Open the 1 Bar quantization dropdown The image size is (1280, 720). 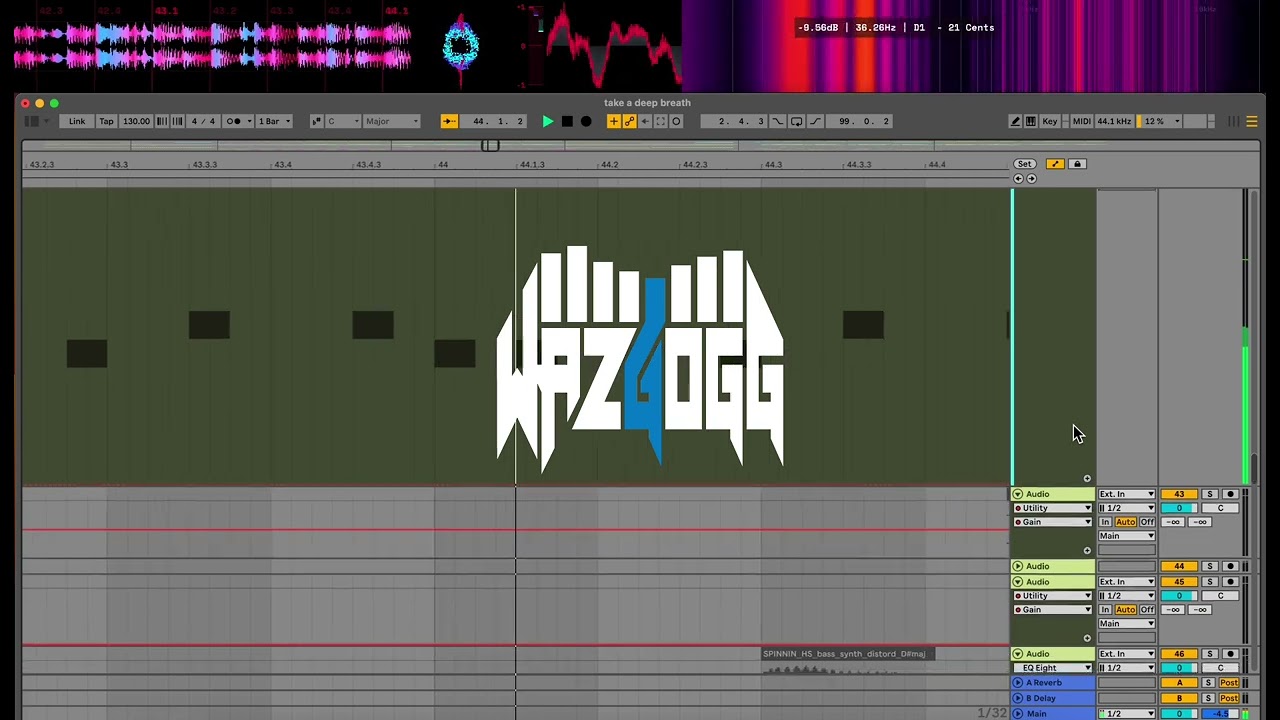(x=275, y=121)
